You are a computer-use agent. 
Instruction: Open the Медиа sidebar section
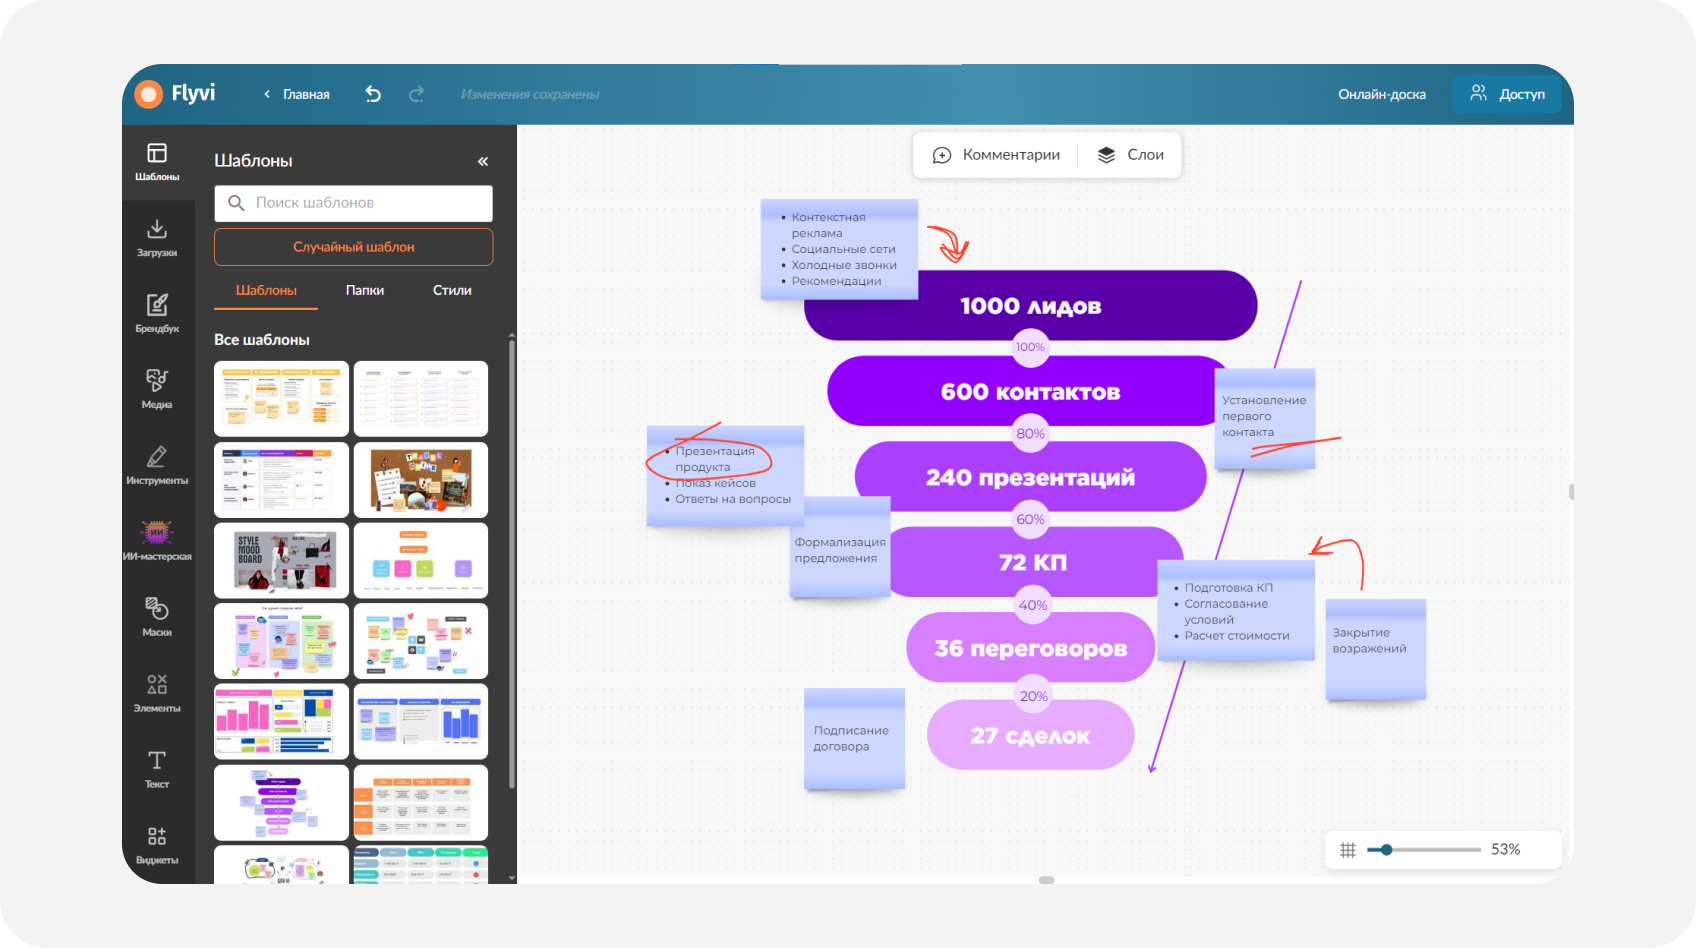[x=157, y=390]
